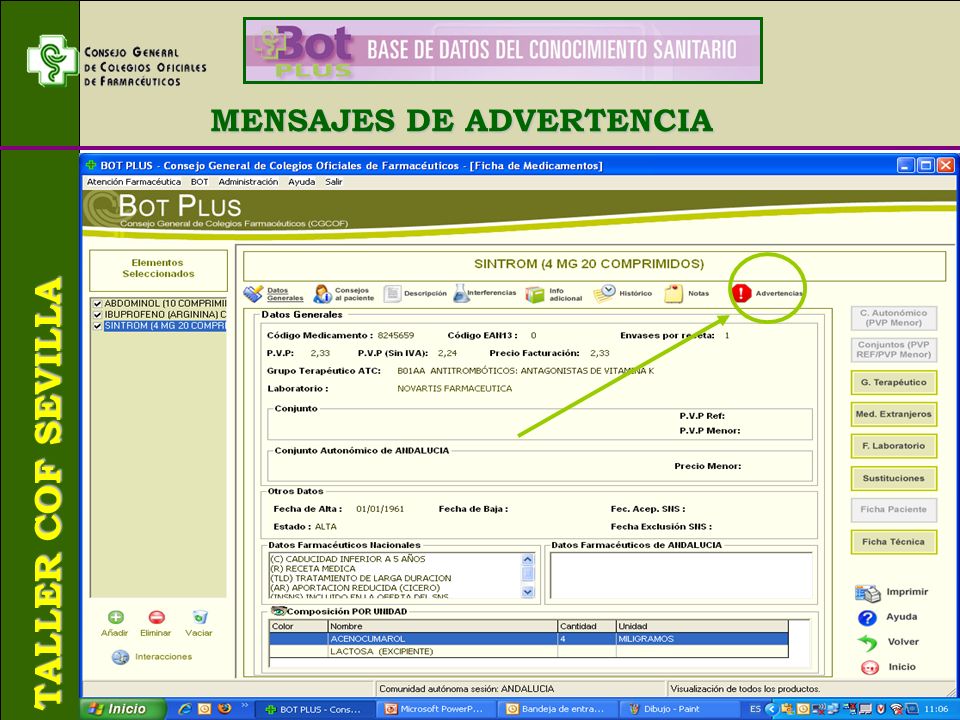960x720 pixels.
Task: Expand quick launch chevron on taskbar
Action: tap(244, 705)
